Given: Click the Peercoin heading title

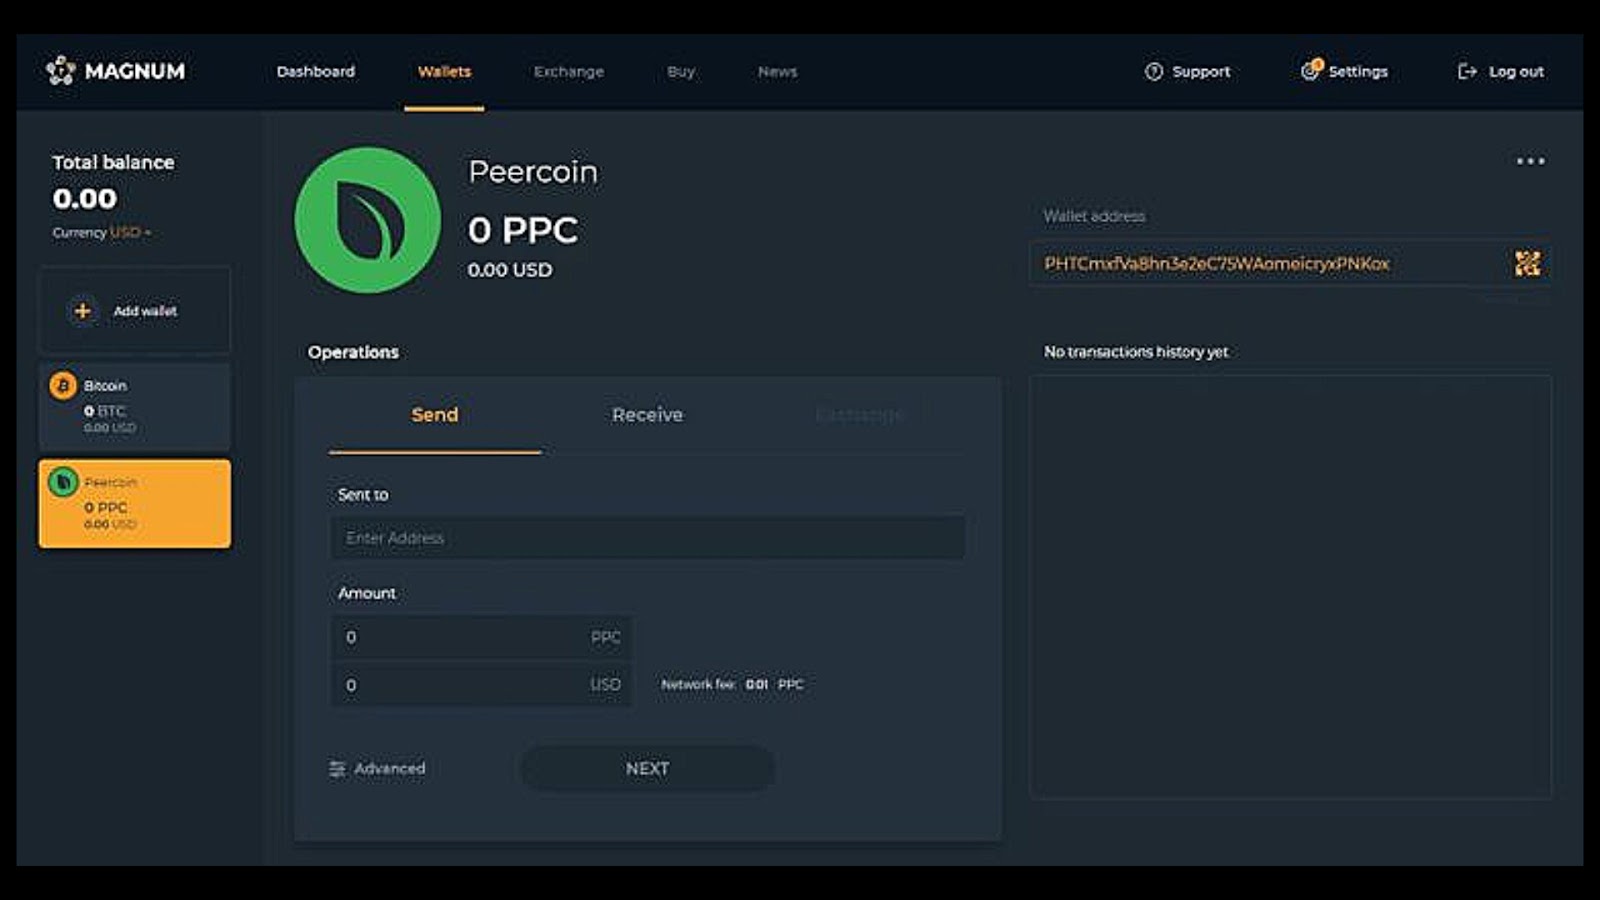Looking at the screenshot, I should pyautogui.click(x=533, y=172).
